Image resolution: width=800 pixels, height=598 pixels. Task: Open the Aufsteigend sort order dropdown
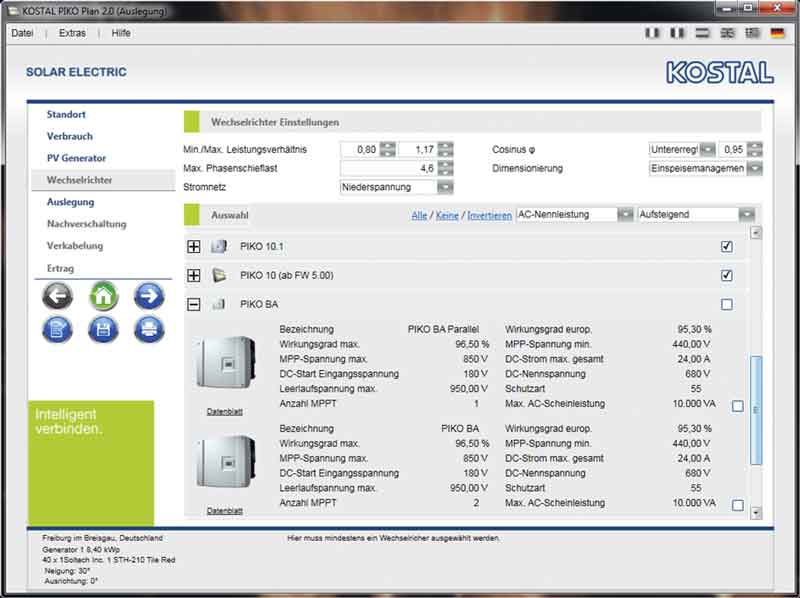(x=696, y=215)
